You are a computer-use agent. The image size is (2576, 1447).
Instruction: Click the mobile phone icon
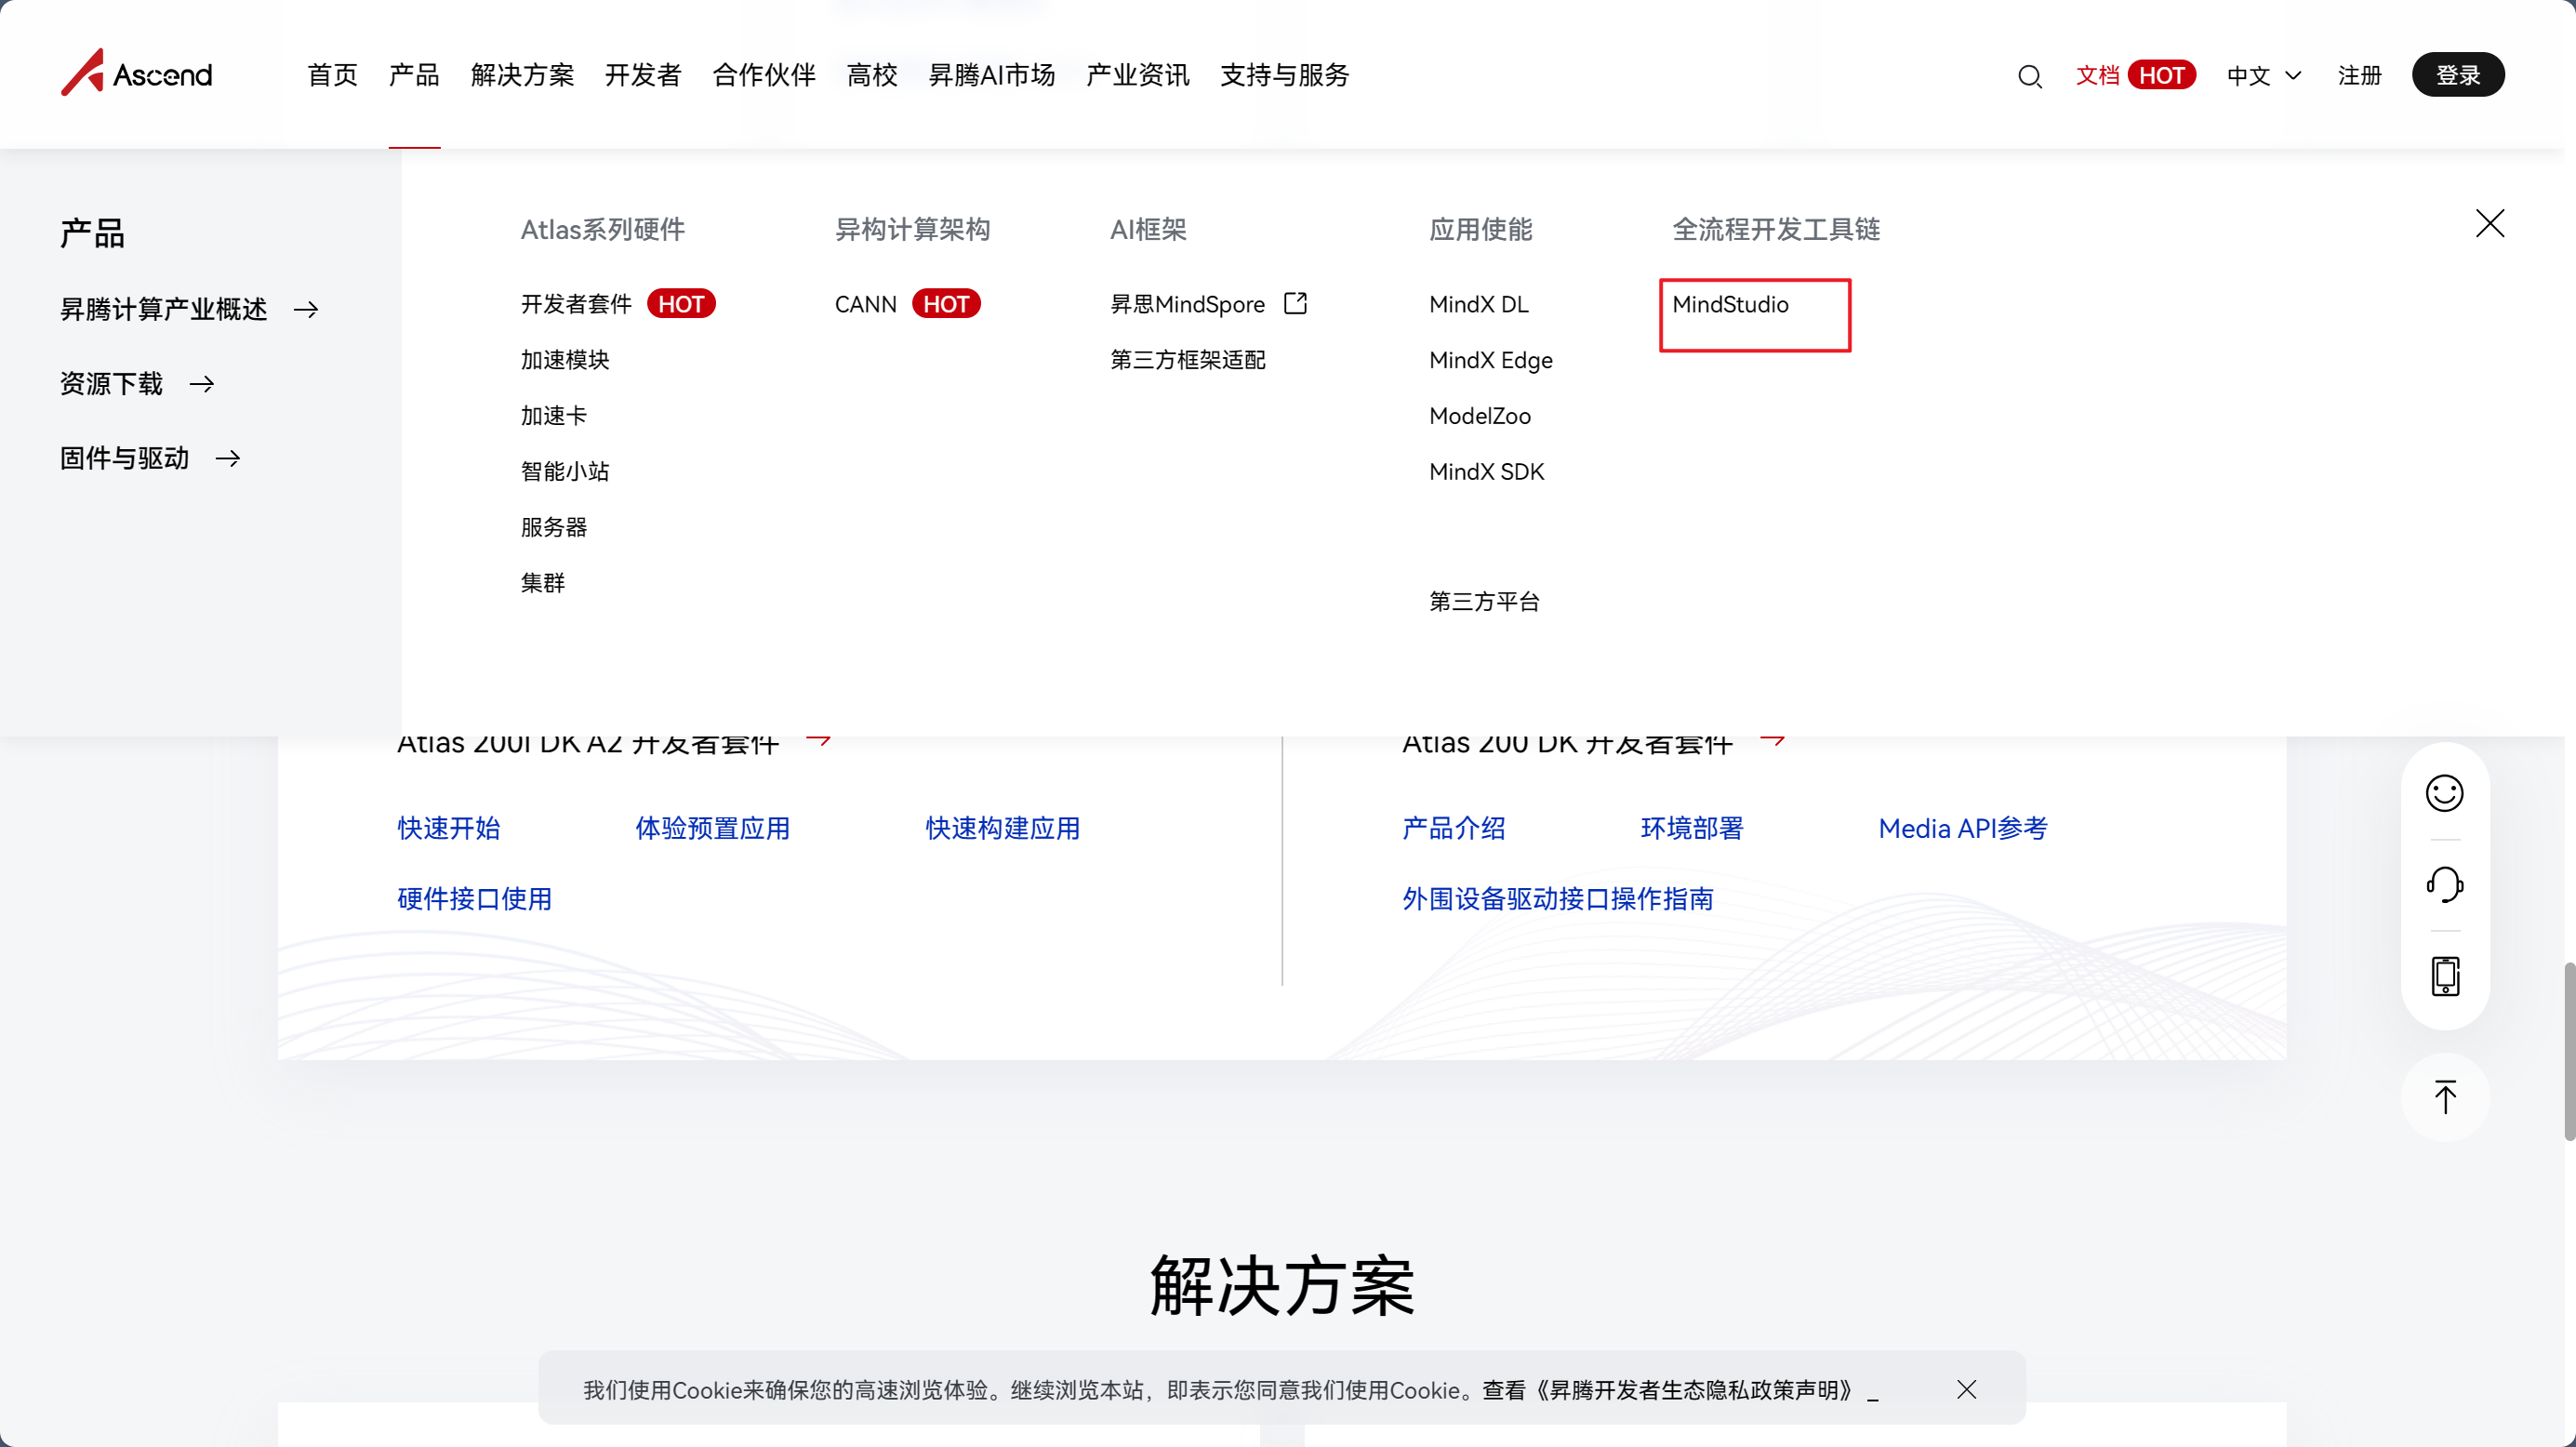2444,976
